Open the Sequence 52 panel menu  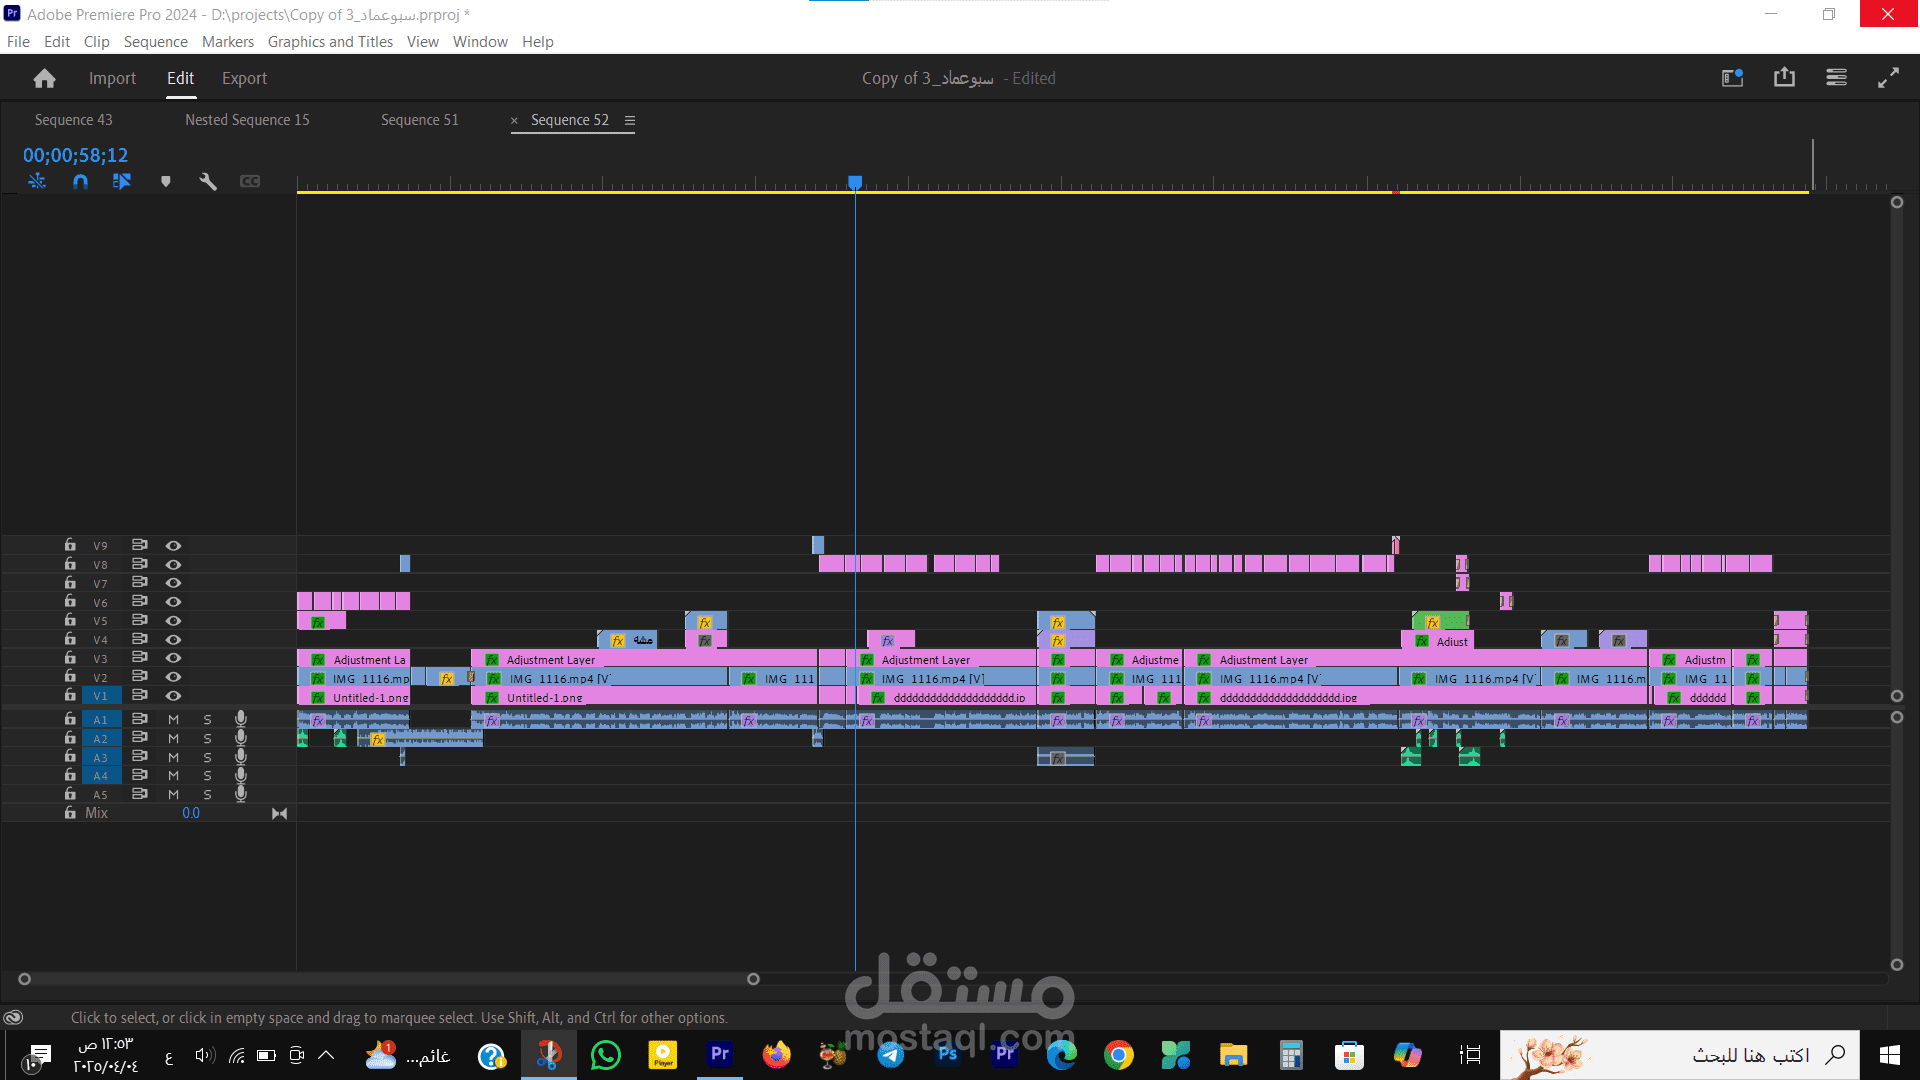click(x=630, y=120)
